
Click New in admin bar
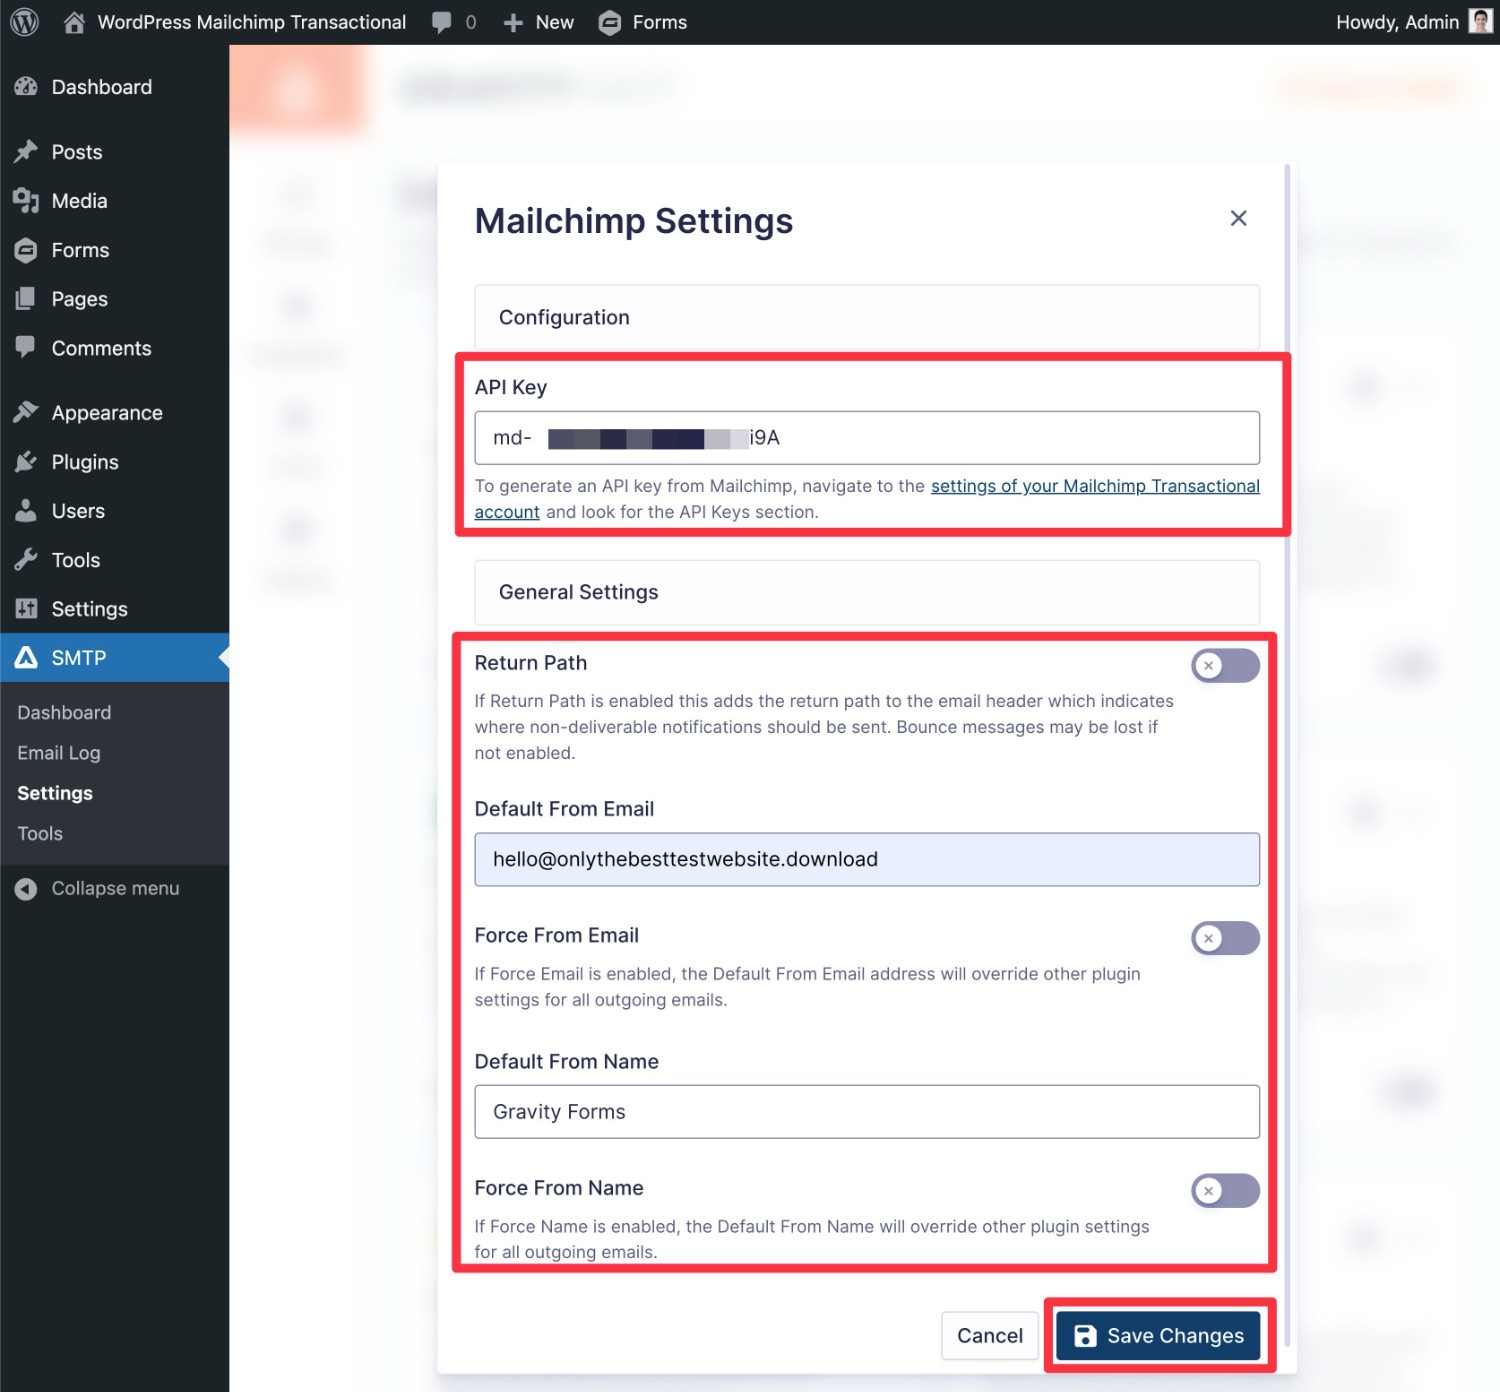tap(554, 22)
